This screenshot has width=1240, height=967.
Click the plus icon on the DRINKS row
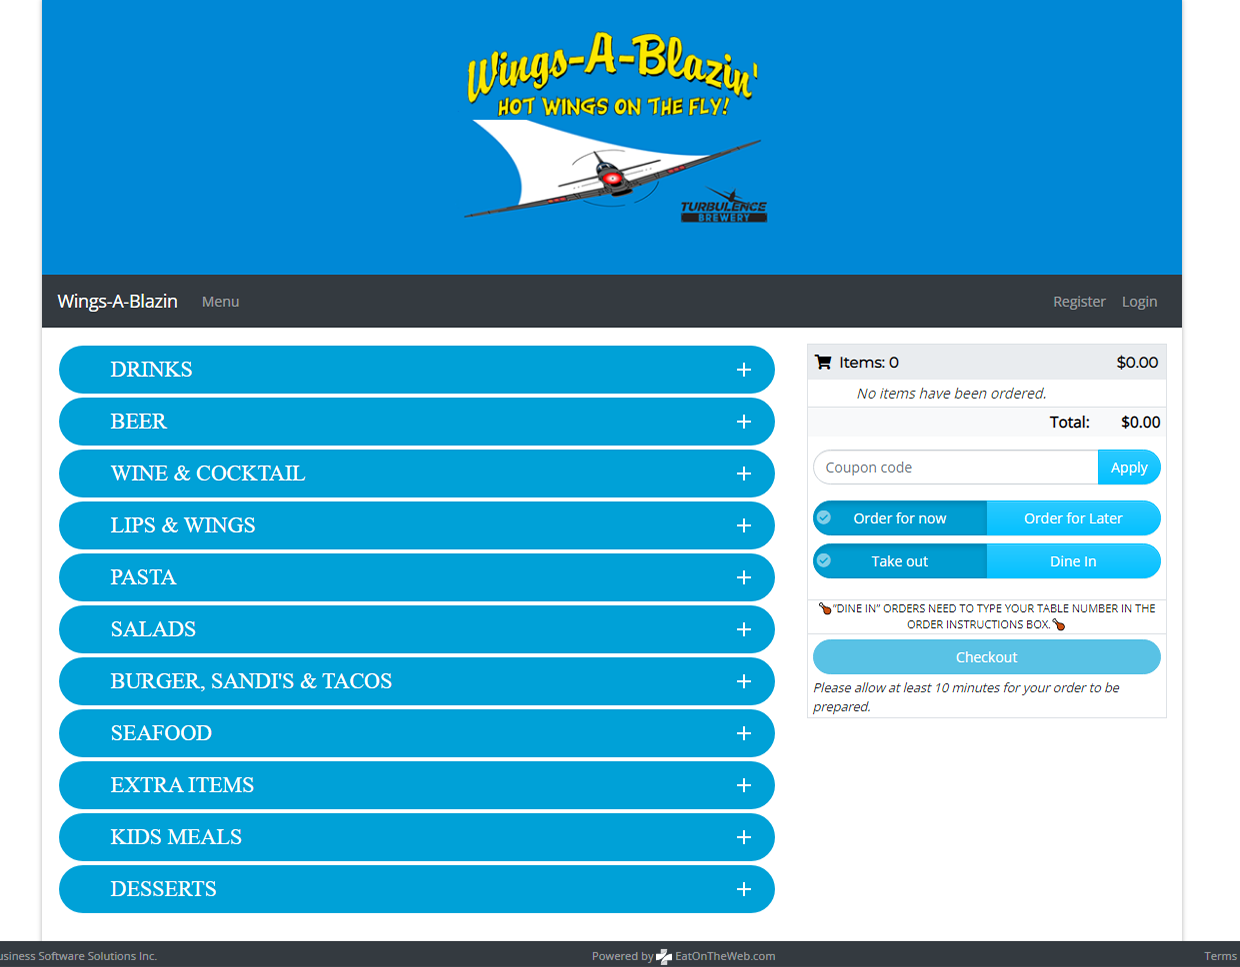pos(744,370)
